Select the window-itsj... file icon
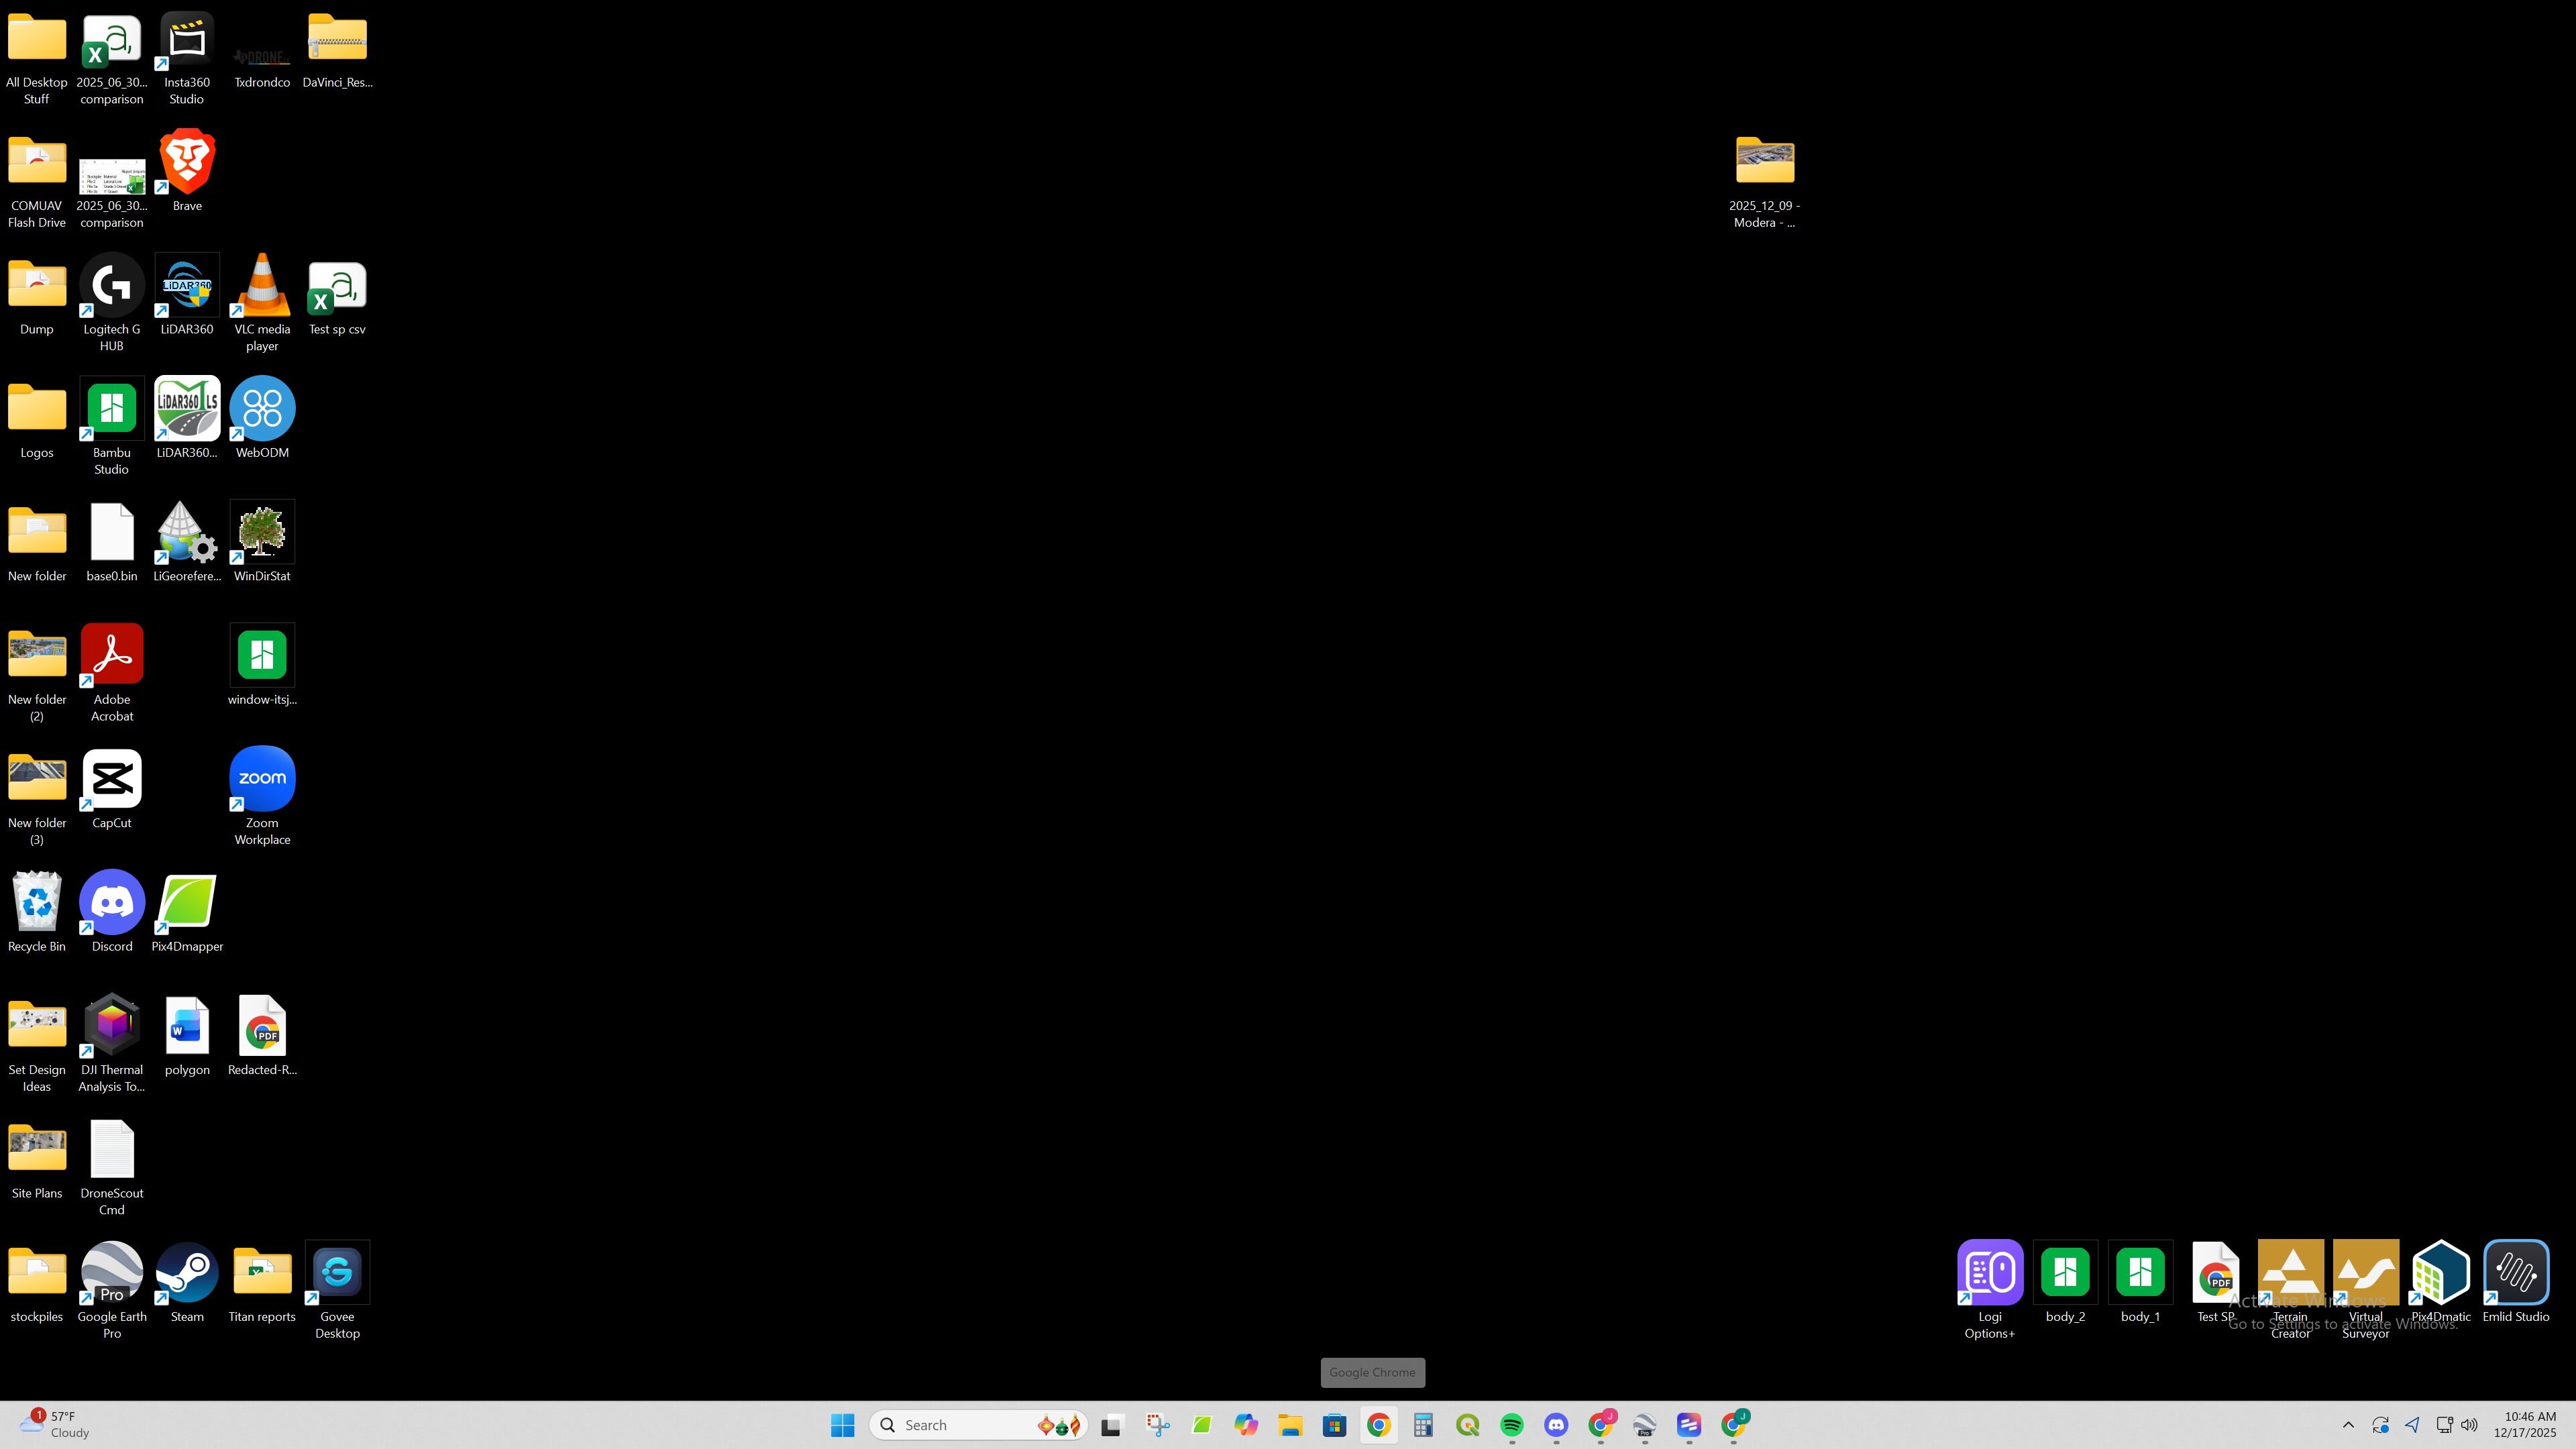Screen dimensions: 2576x1449 tap(262, 666)
